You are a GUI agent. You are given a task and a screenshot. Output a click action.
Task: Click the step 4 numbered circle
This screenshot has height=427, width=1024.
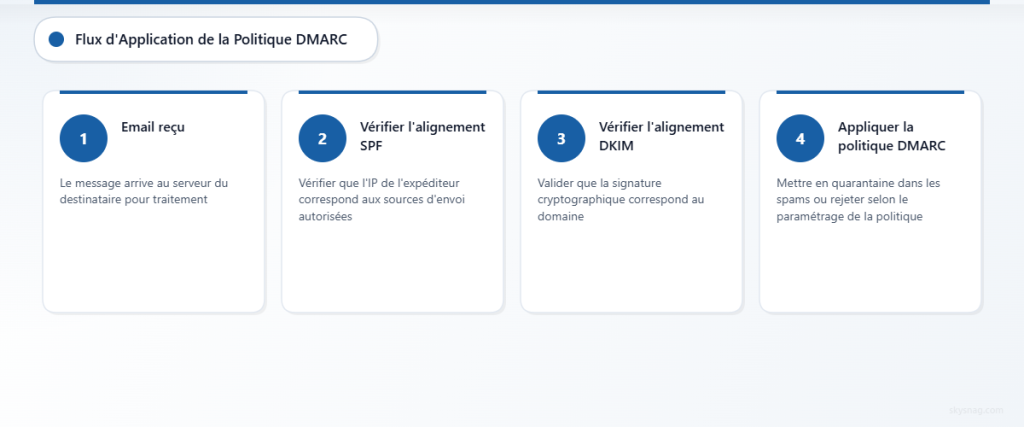801,138
